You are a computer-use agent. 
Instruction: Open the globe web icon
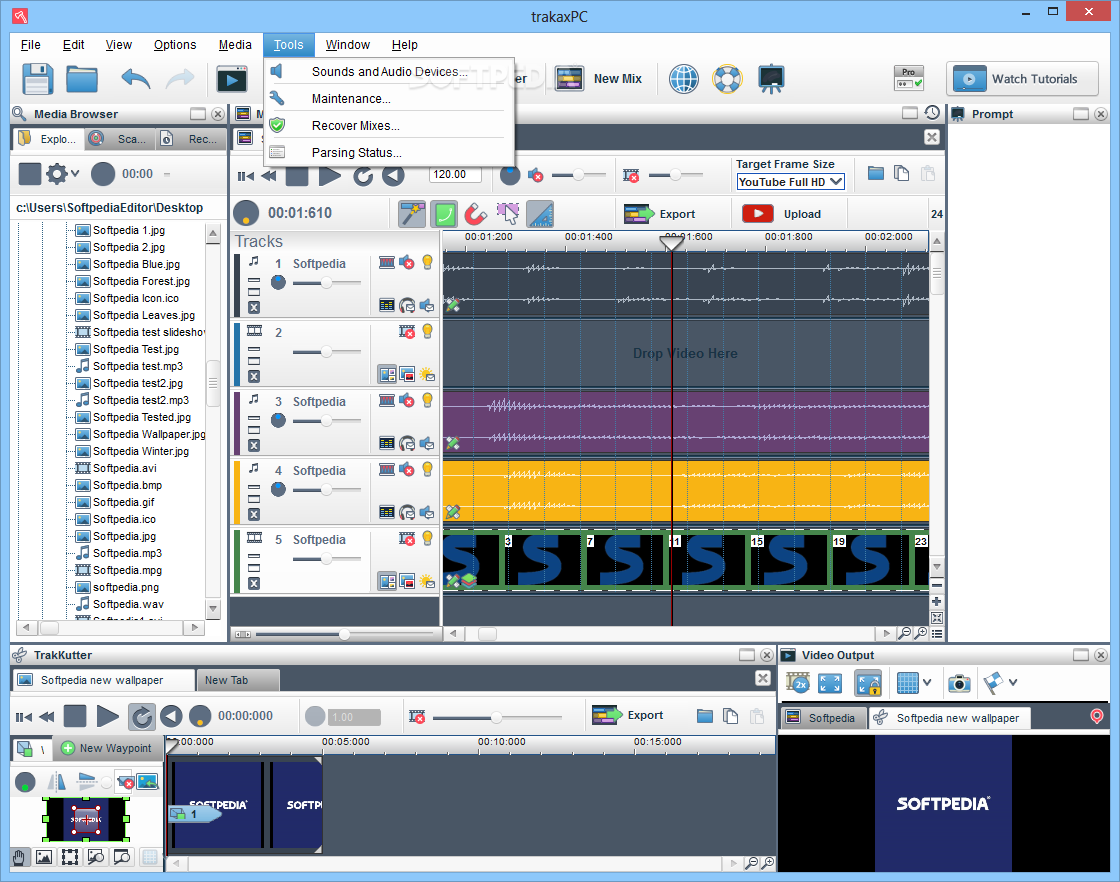point(684,79)
